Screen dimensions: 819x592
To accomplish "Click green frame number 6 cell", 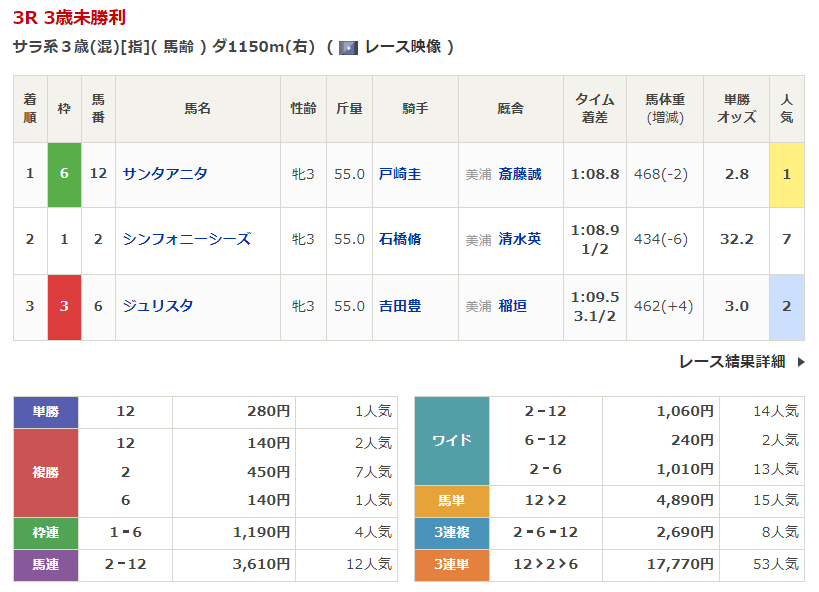I will [64, 175].
